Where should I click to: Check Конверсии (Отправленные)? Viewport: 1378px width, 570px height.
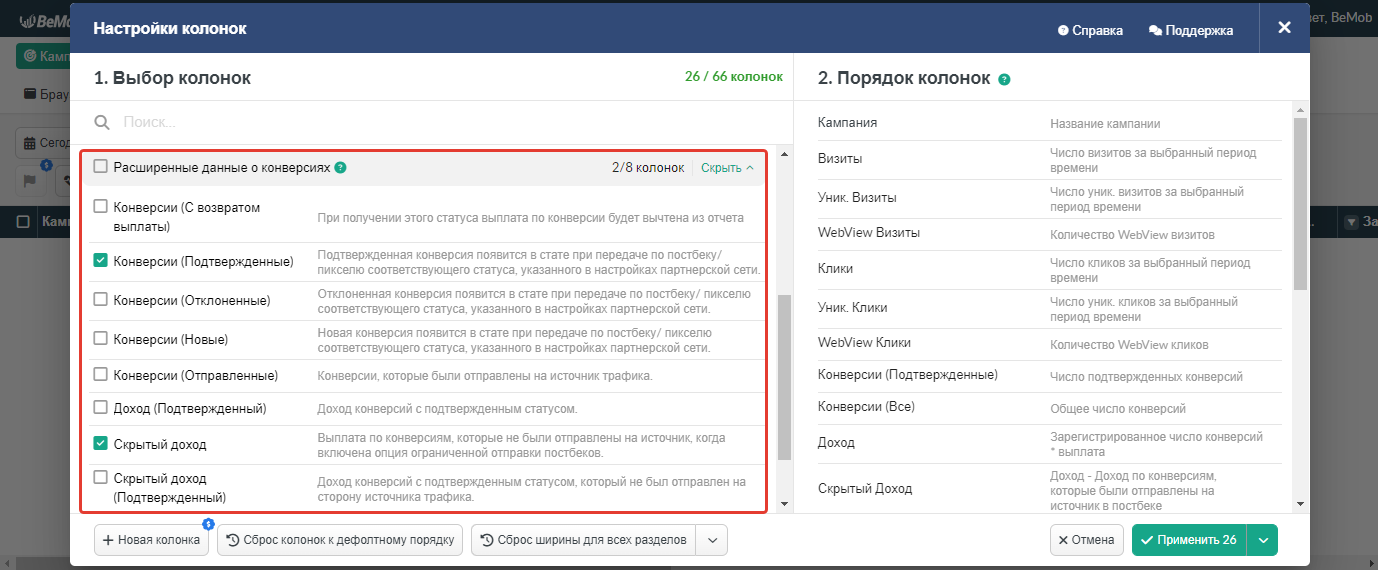[x=100, y=376]
